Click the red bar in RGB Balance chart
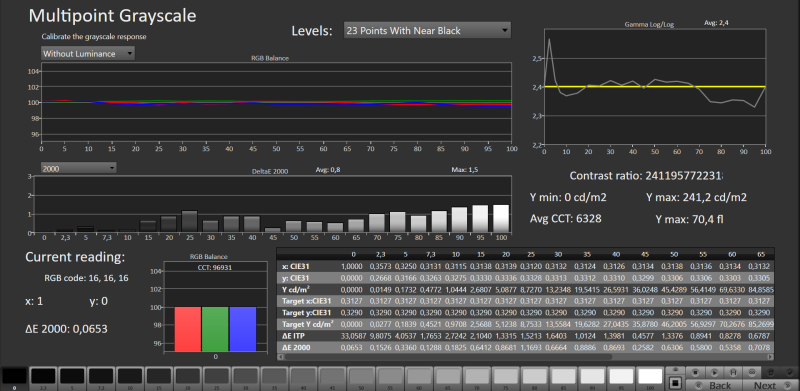The image size is (800, 391). pos(188,329)
